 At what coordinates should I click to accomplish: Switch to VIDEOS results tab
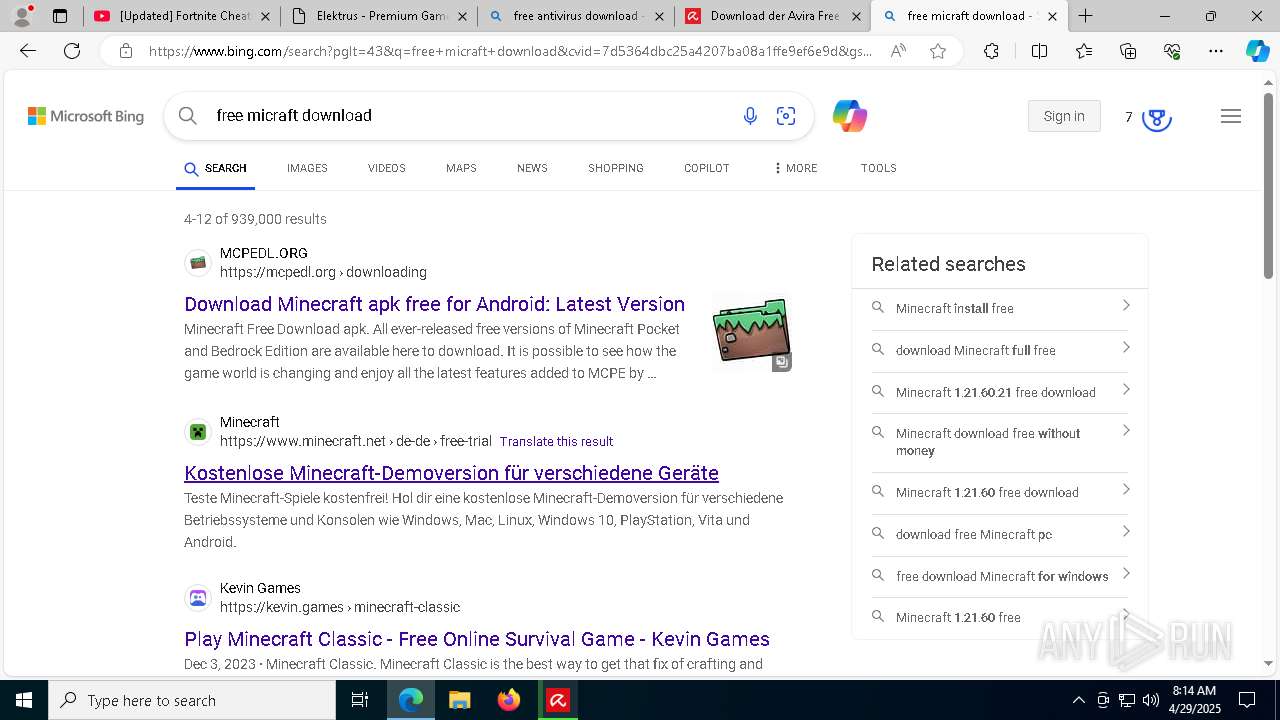coord(386,168)
